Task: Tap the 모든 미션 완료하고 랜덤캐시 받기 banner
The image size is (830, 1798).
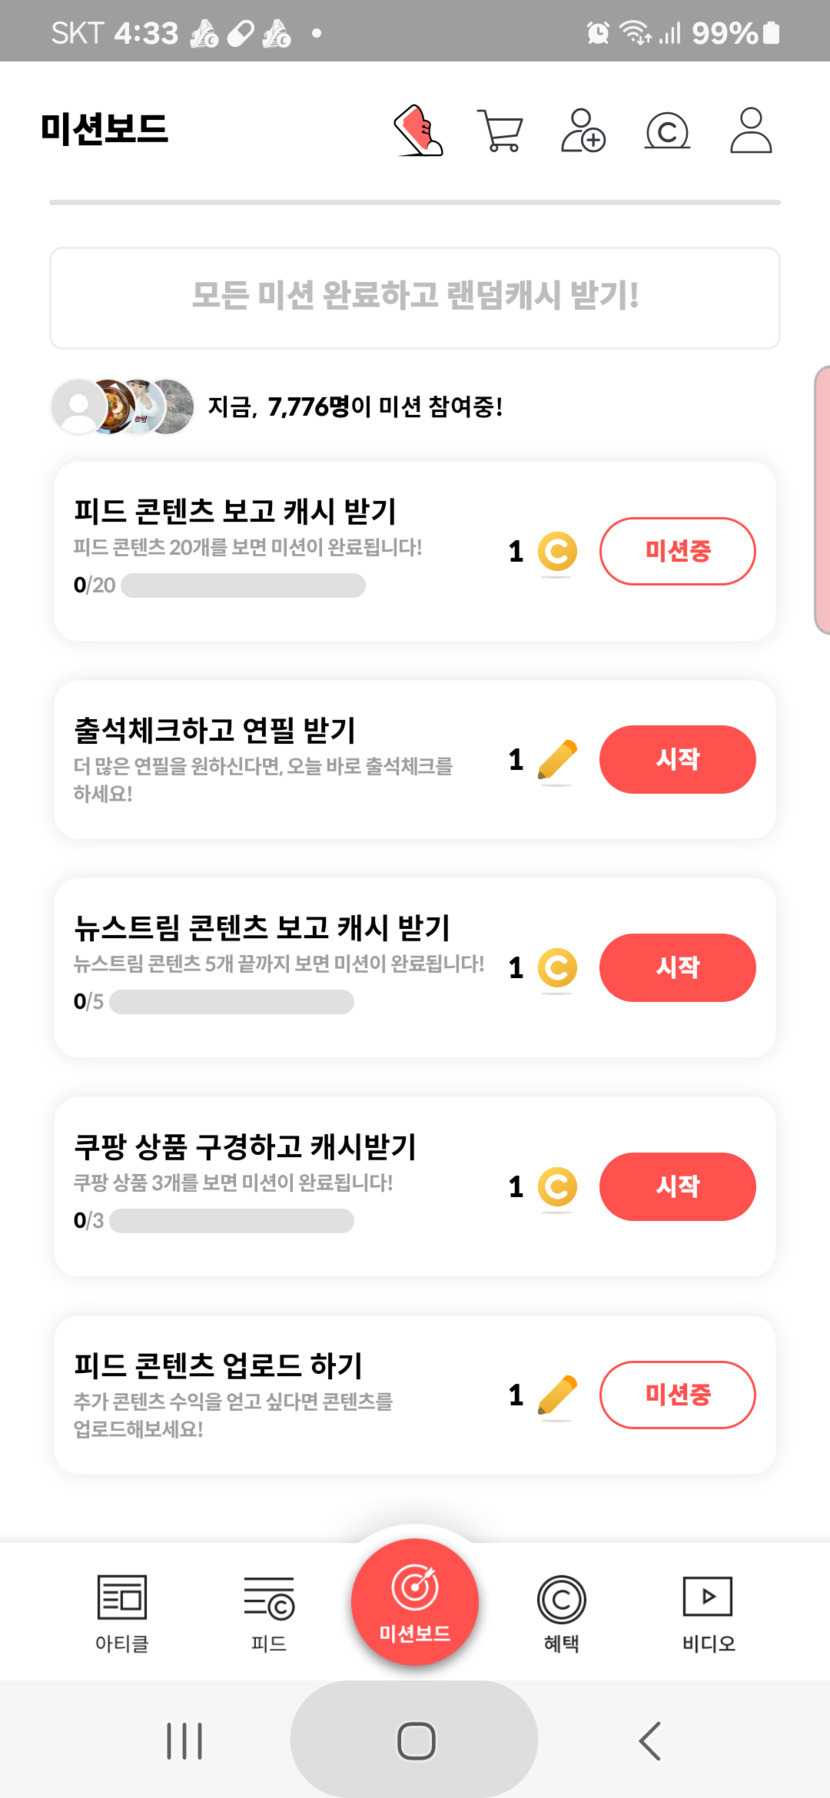Action: [x=415, y=297]
